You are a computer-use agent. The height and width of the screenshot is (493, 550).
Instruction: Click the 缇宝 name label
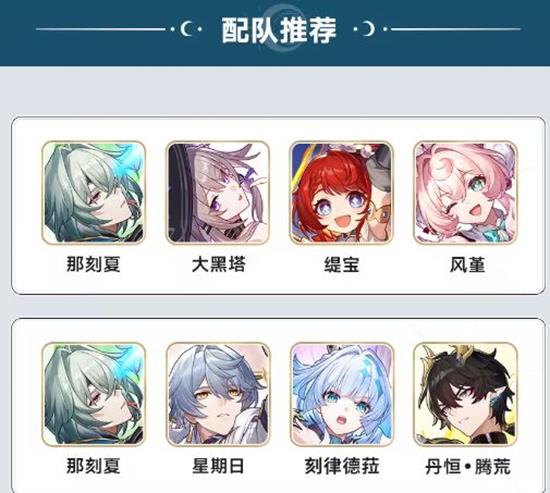342,264
